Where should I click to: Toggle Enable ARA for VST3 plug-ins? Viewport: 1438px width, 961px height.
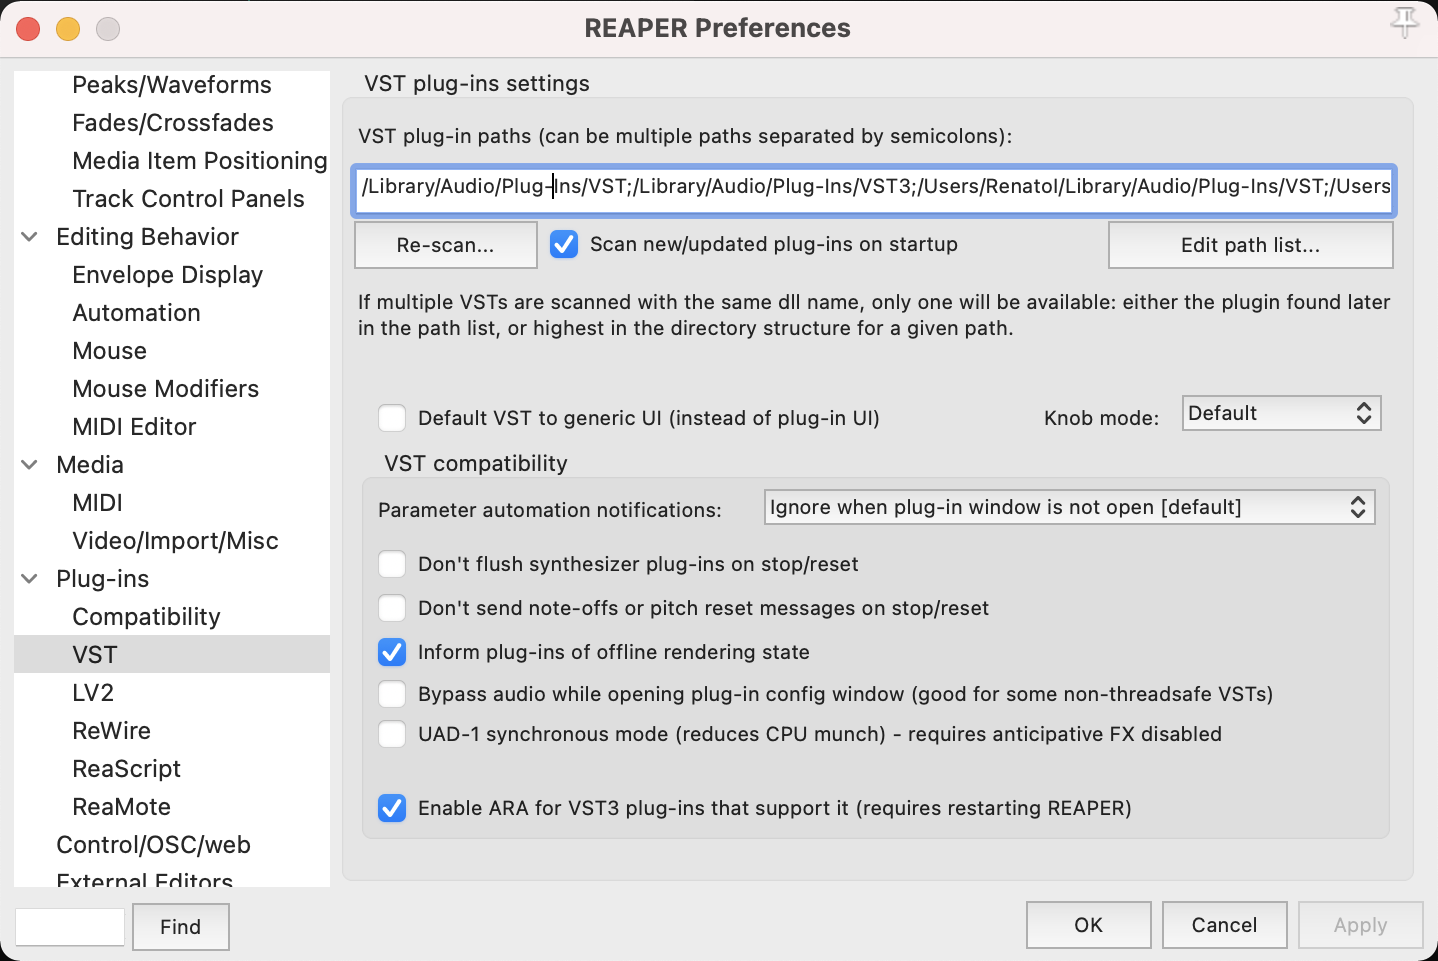pyautogui.click(x=392, y=808)
